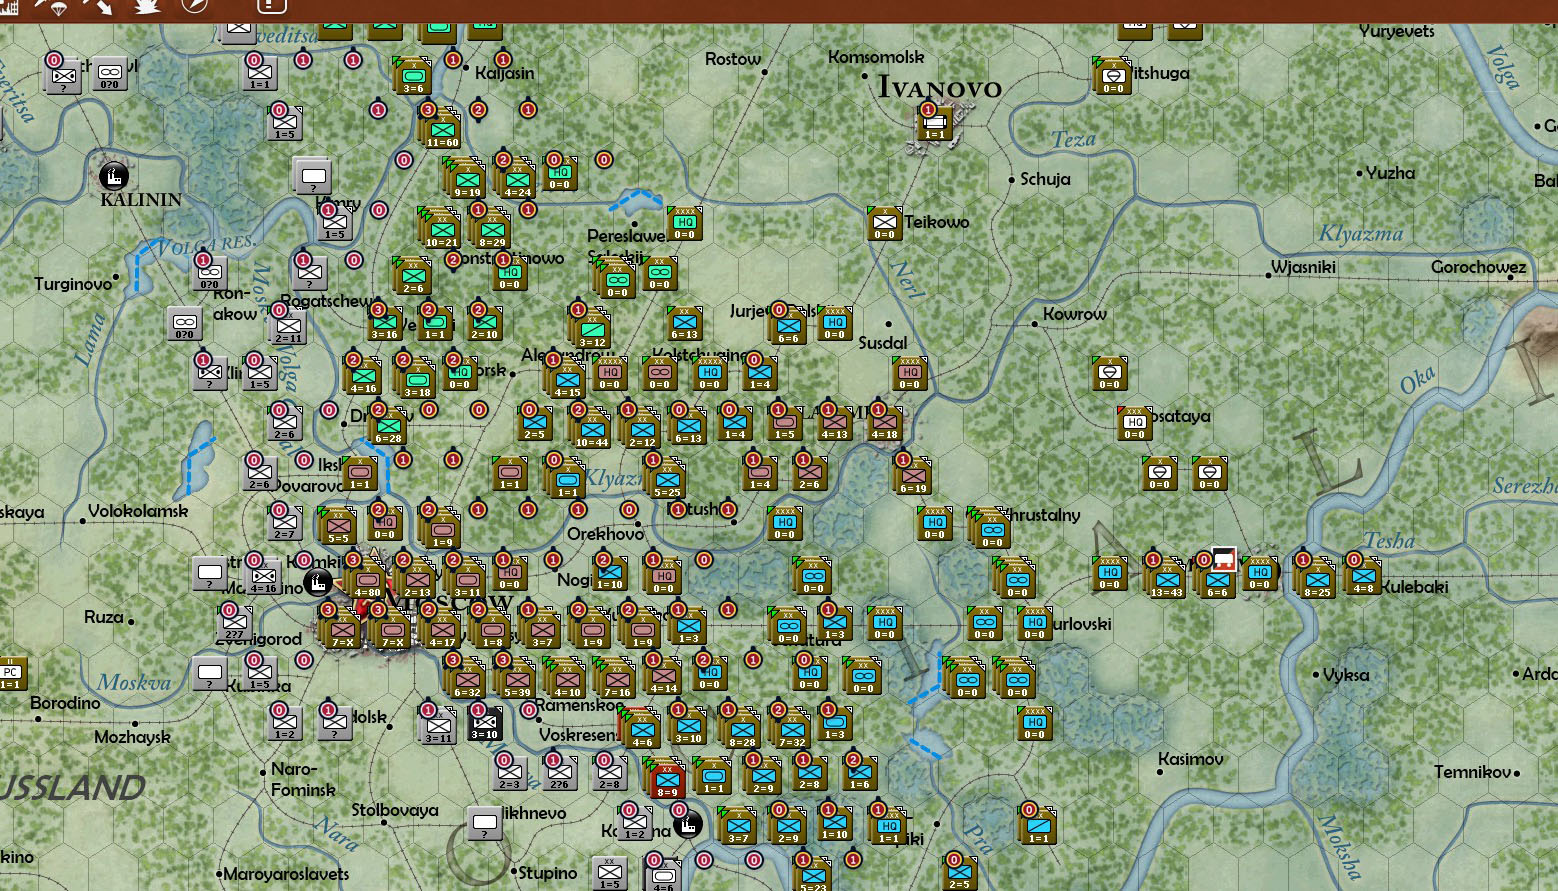This screenshot has width=1558, height=891.
Task: Select the 8=28 blue infantry stack
Action: pos(742,730)
